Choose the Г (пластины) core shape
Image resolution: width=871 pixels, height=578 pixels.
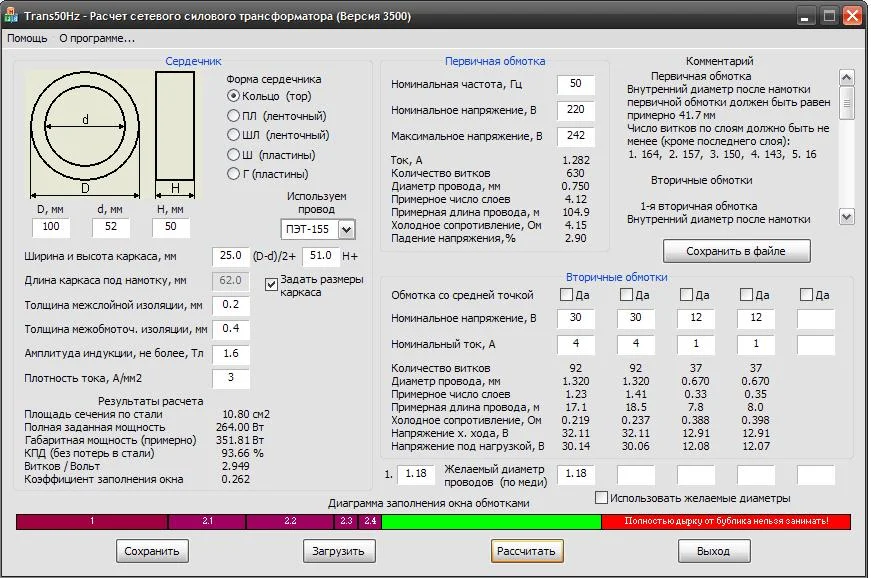(x=234, y=174)
